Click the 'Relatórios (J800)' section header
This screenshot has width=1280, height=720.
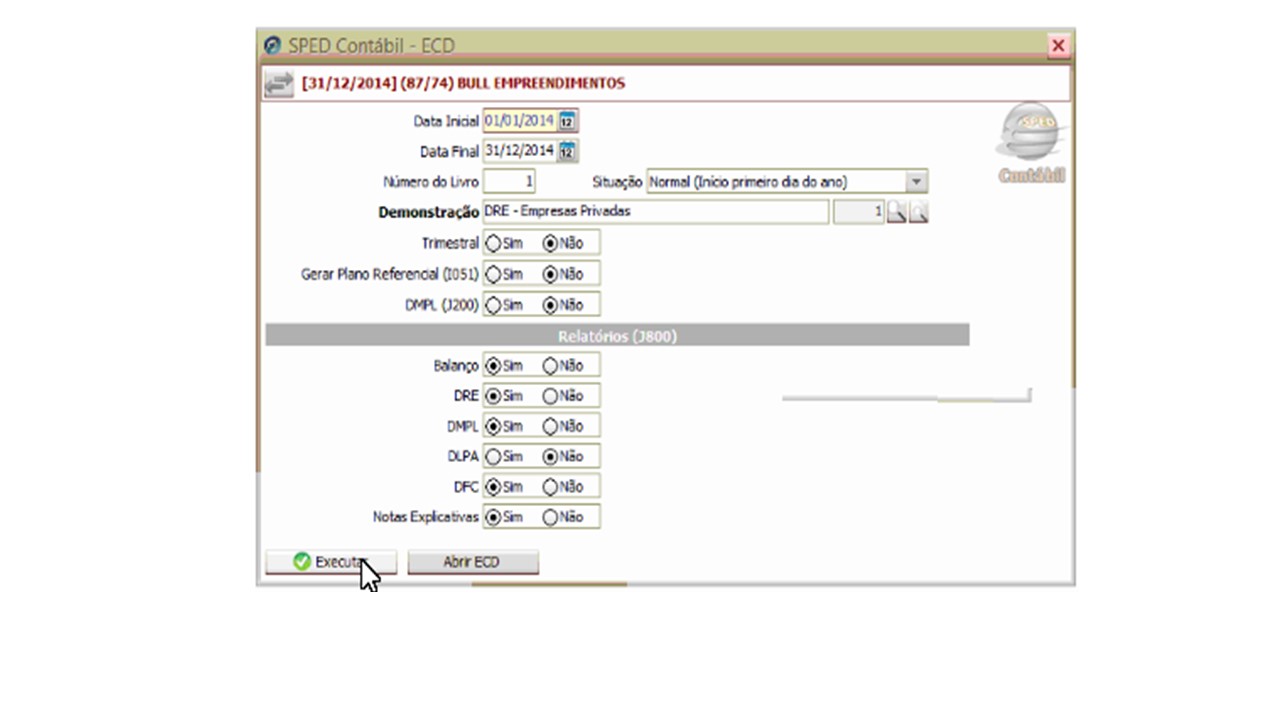pos(617,337)
